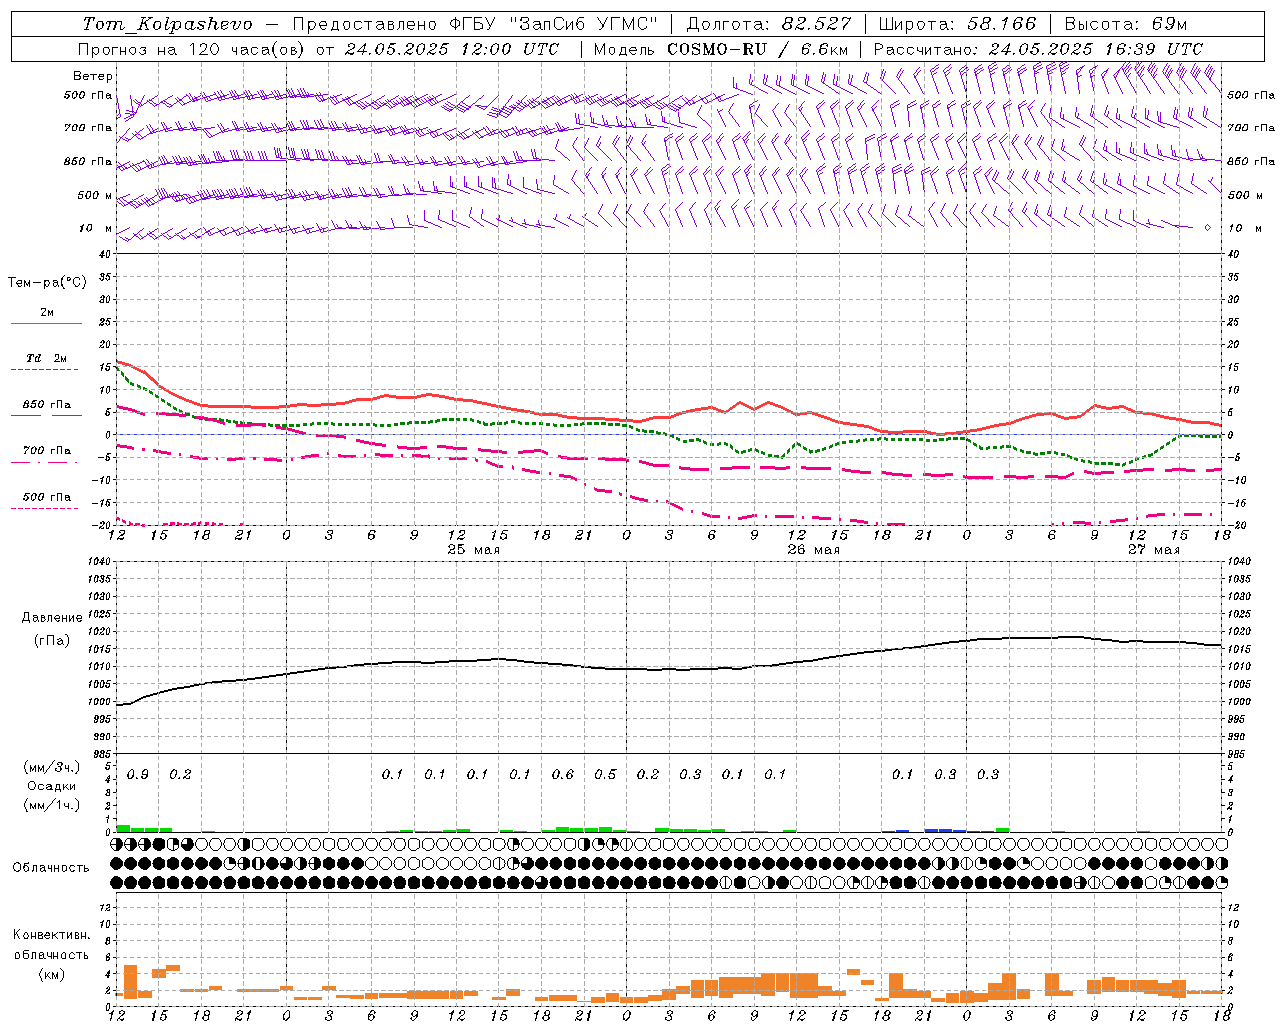Click the 'Высота: 69м' elevation text

1125,24
